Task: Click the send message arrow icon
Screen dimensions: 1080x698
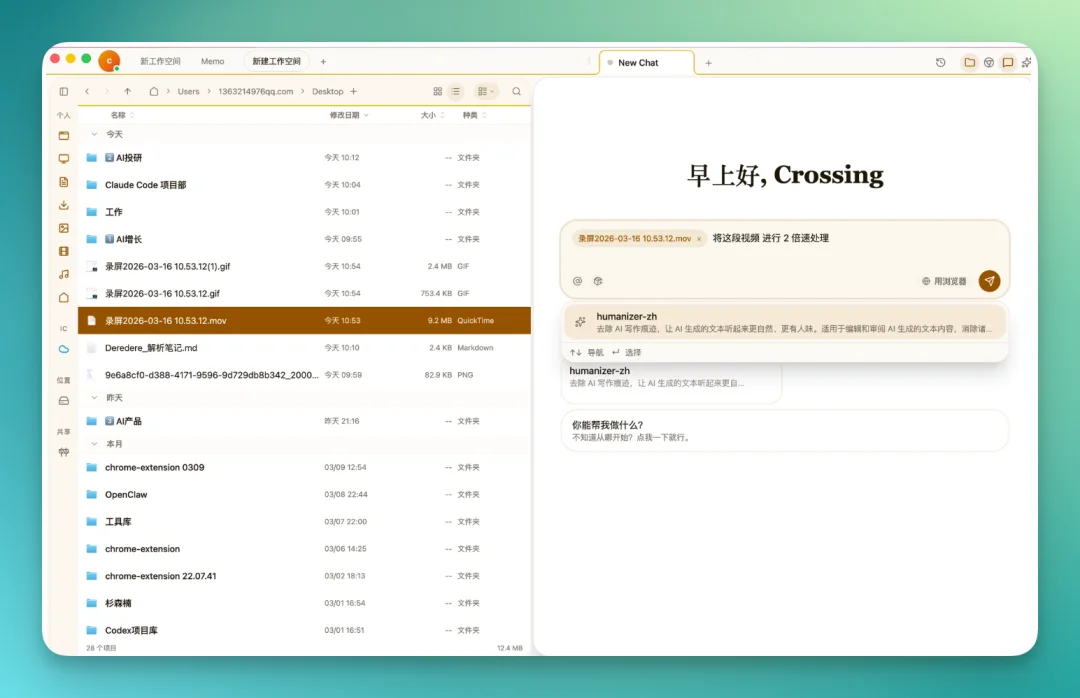Action: 989,281
